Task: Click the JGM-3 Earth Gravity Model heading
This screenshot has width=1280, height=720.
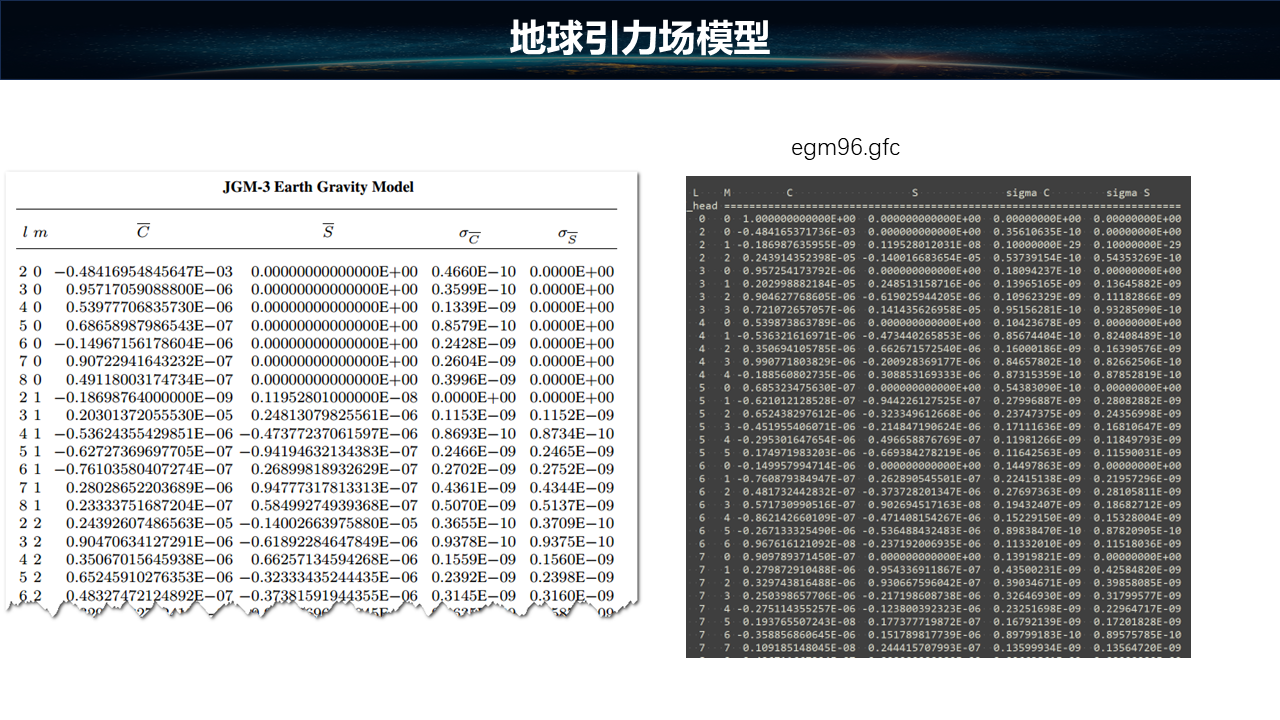Action: pos(318,187)
